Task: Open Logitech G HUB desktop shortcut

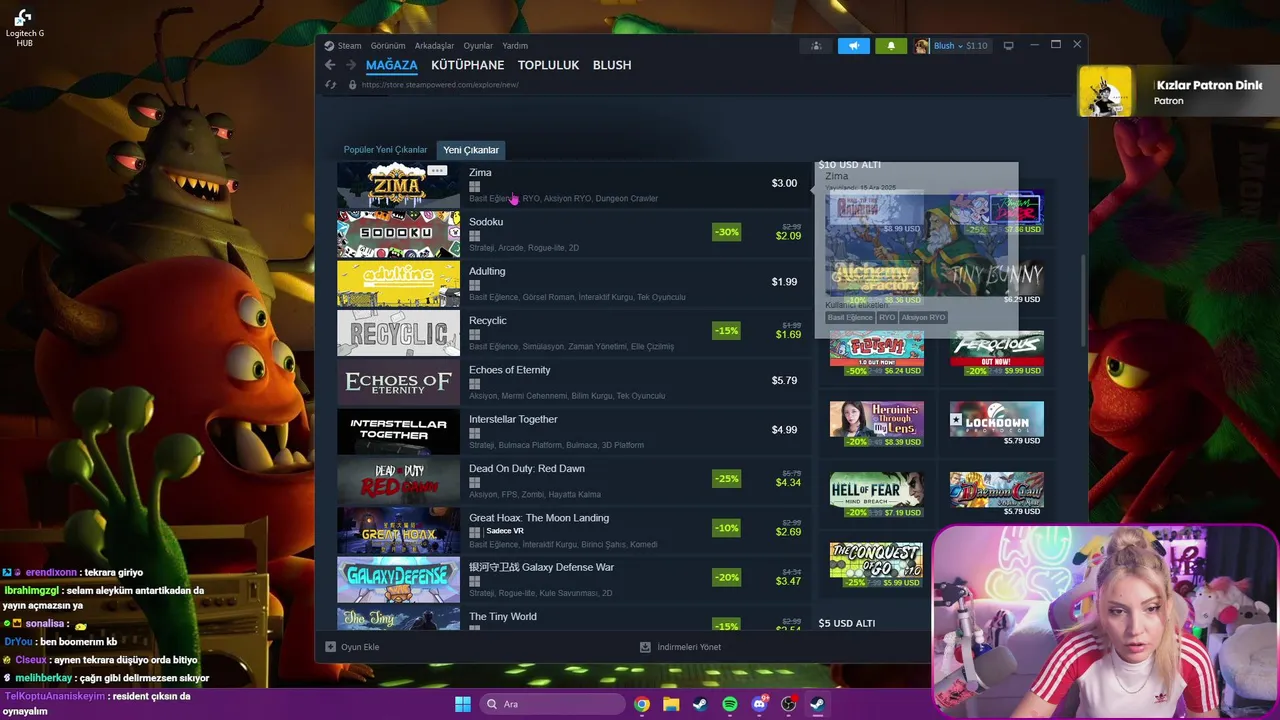Action: click(24, 28)
